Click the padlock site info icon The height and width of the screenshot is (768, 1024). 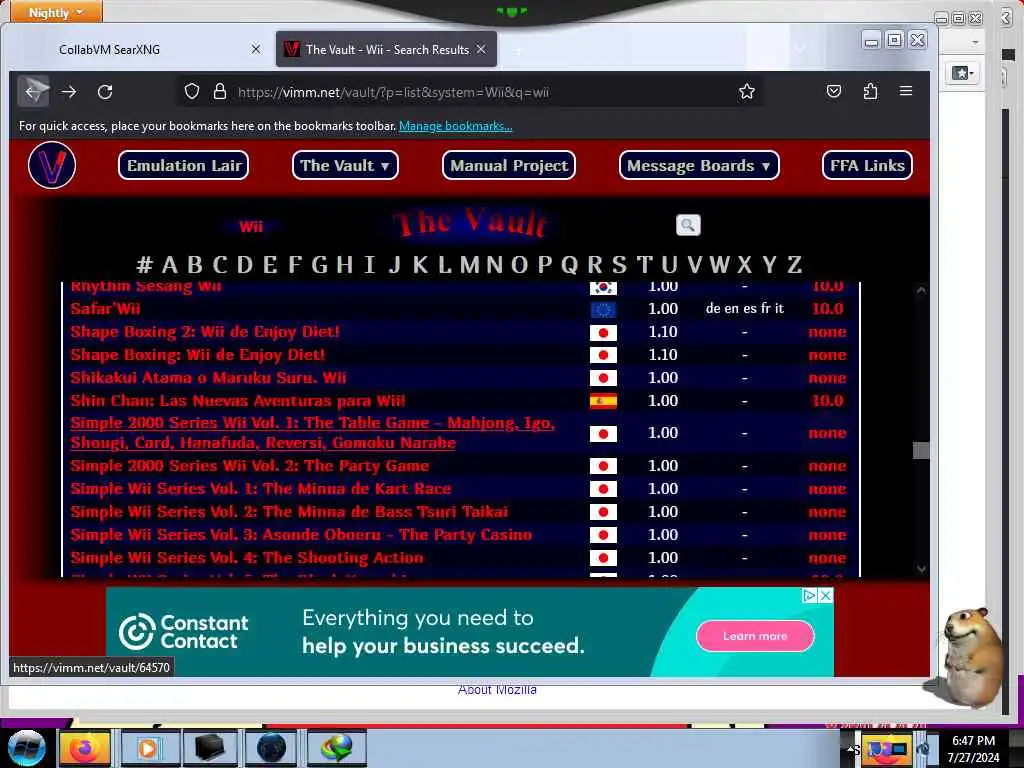point(219,91)
